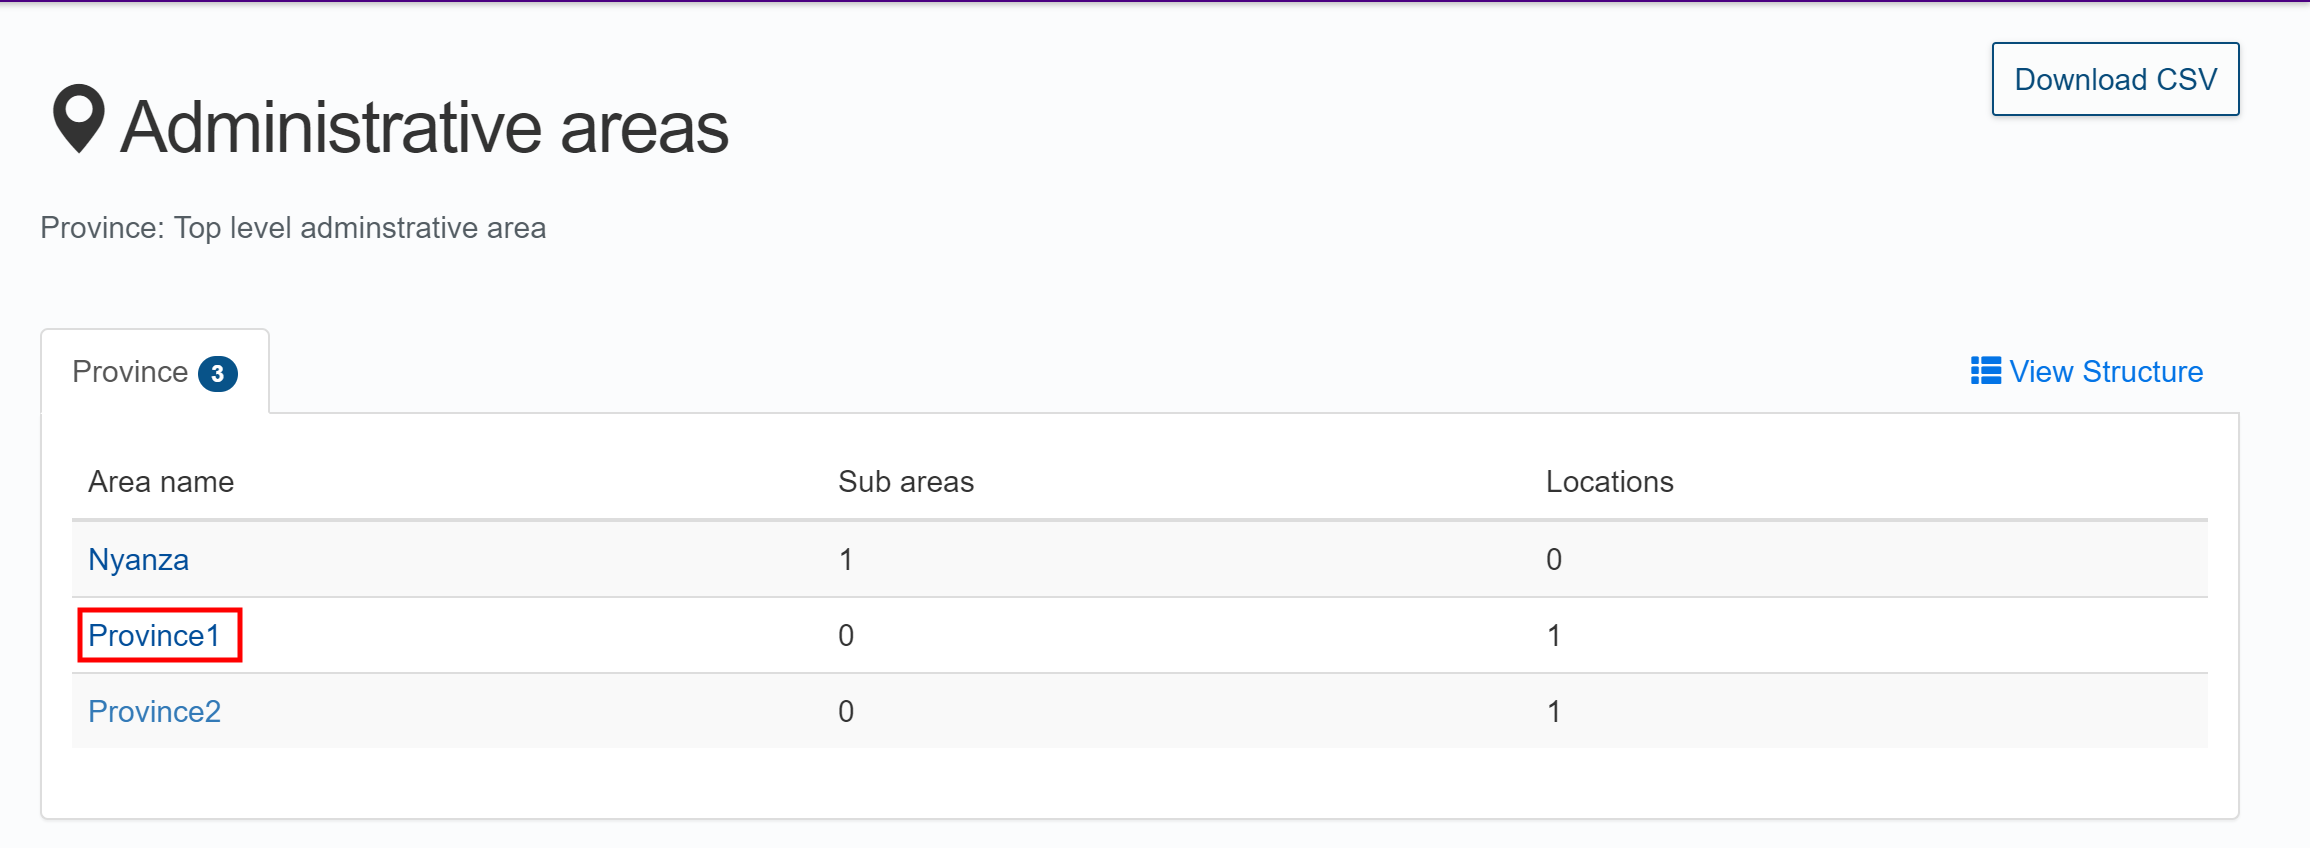Image resolution: width=2310 pixels, height=848 pixels.
Task: Open the Province2 area link
Action: click(154, 712)
